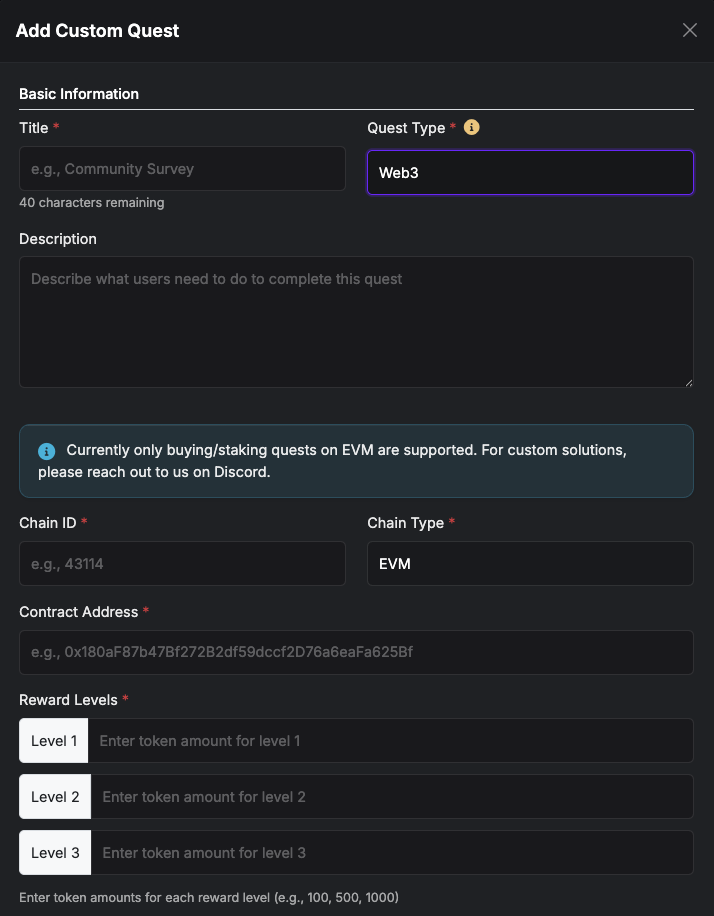Viewport: 714px width, 916px height.
Task: Select the Level 2 token amount field
Action: [390, 797]
